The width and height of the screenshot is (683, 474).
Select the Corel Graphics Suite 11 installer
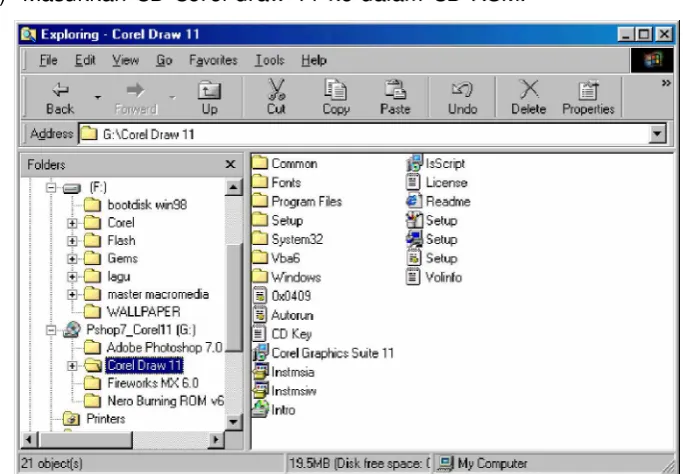coord(324,353)
